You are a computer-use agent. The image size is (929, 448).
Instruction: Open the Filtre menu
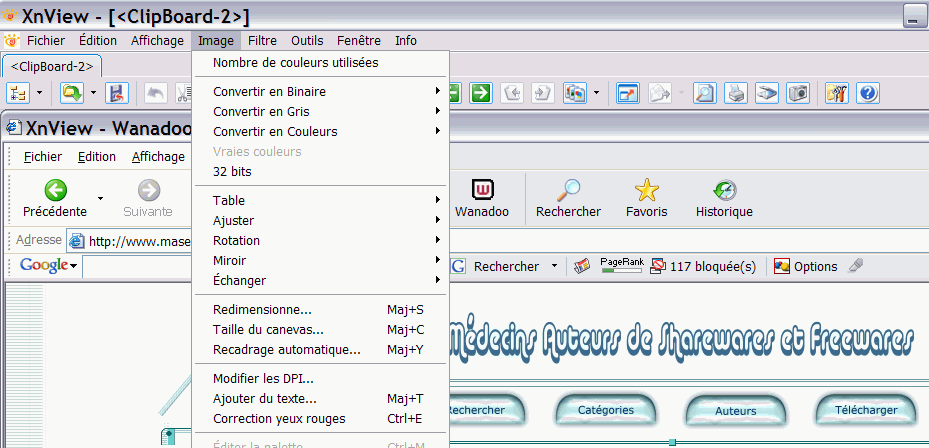tap(262, 41)
